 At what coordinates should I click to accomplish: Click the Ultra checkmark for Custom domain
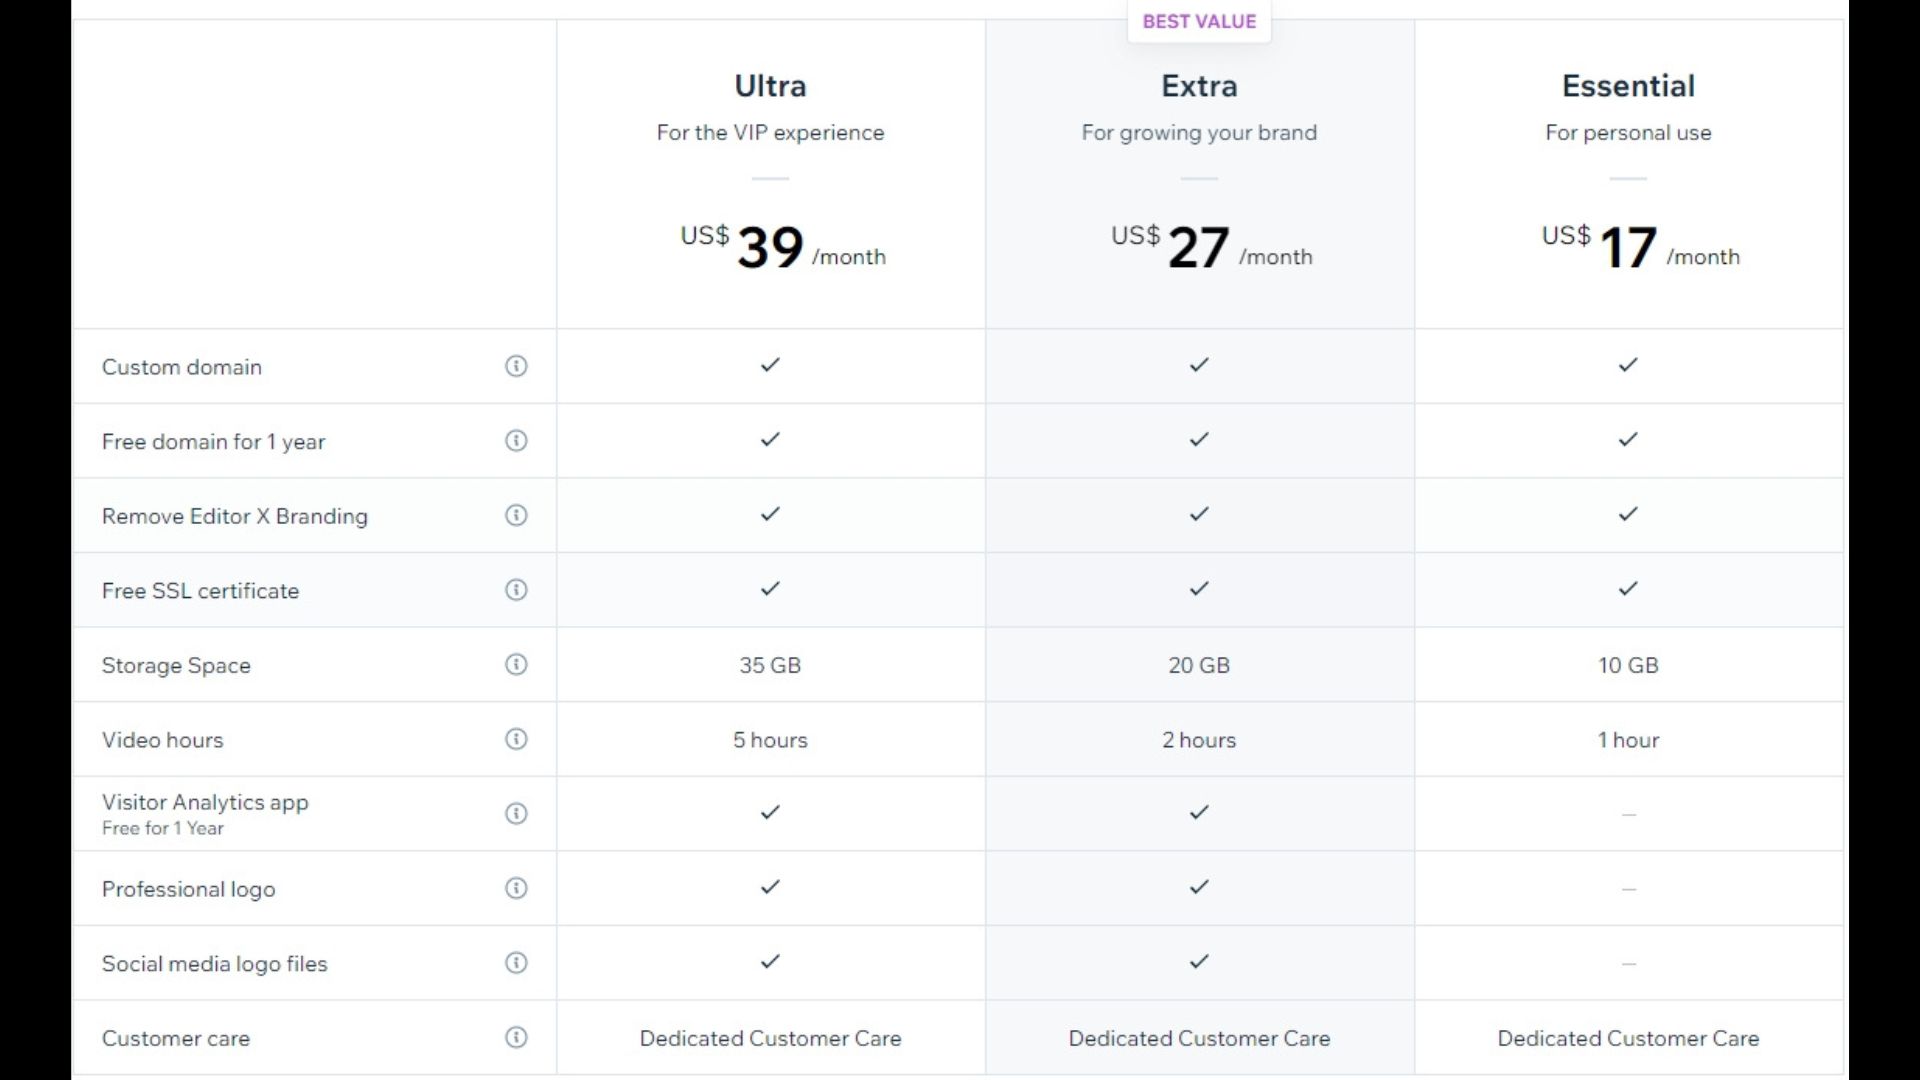tap(770, 365)
